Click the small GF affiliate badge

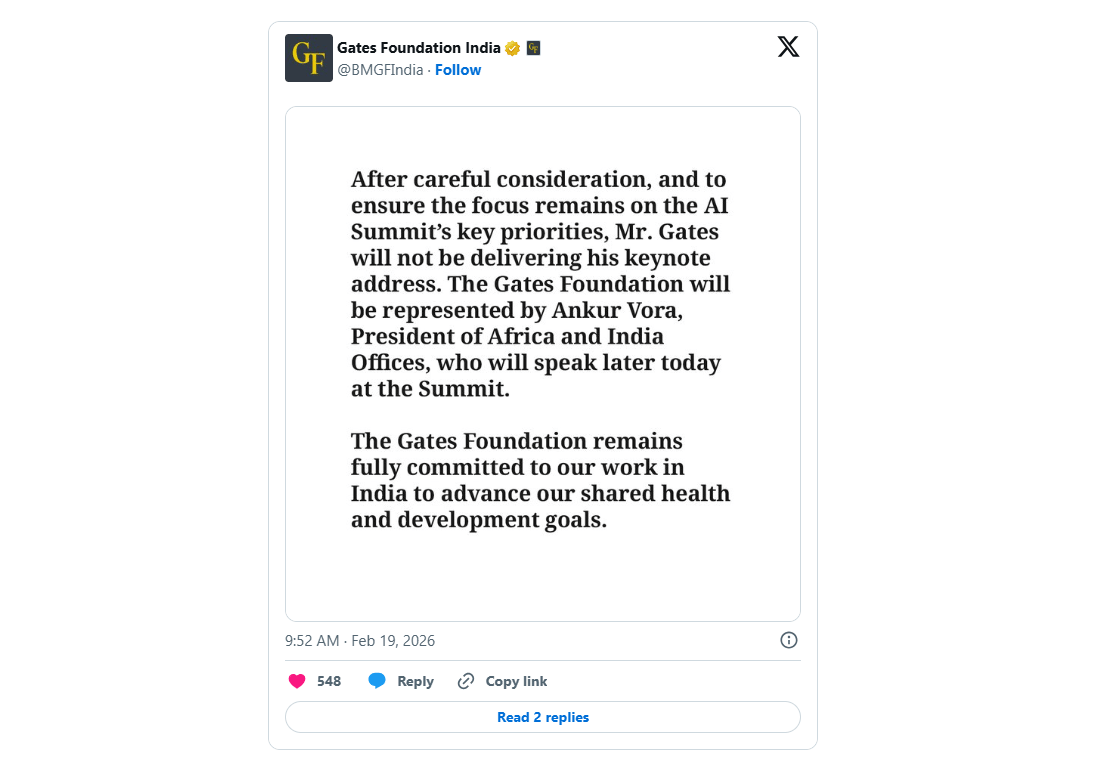click(x=533, y=48)
